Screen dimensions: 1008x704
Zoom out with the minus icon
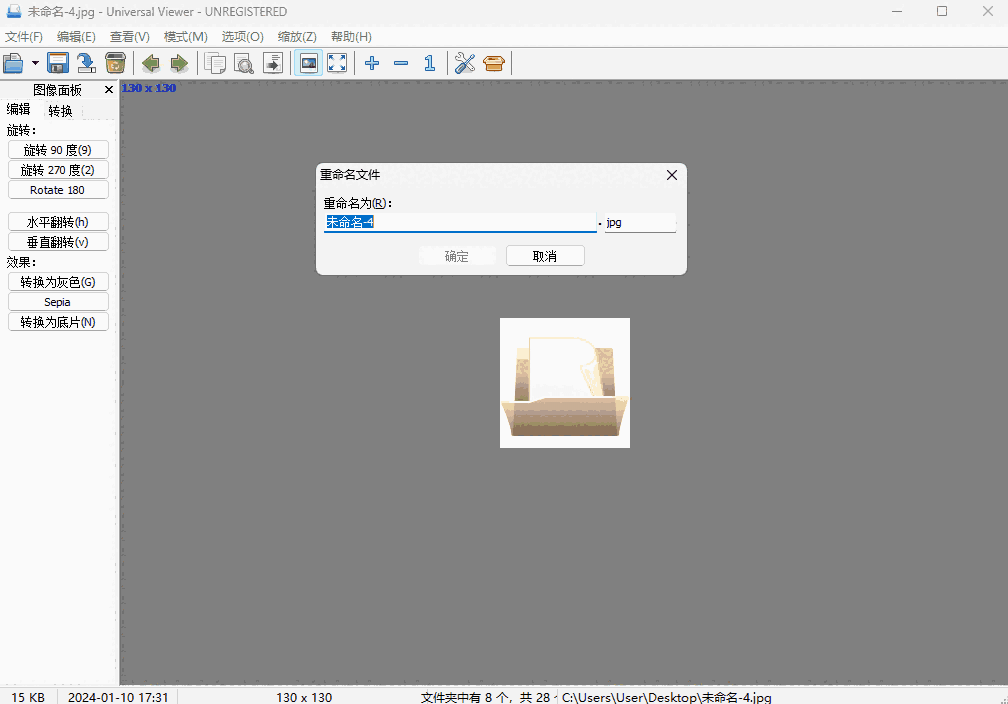[401, 63]
